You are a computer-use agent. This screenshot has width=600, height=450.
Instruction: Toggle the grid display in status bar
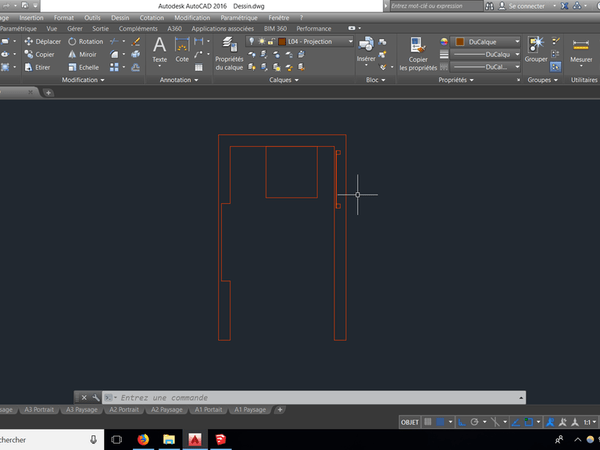coord(428,423)
